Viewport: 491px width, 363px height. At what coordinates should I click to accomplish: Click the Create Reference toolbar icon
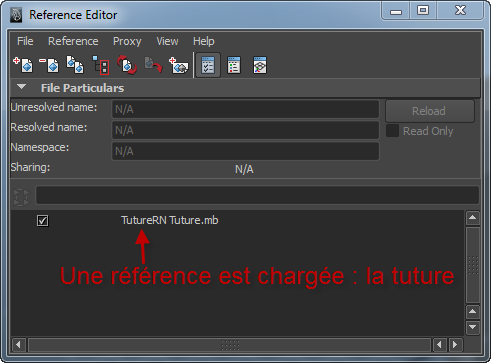[23, 65]
